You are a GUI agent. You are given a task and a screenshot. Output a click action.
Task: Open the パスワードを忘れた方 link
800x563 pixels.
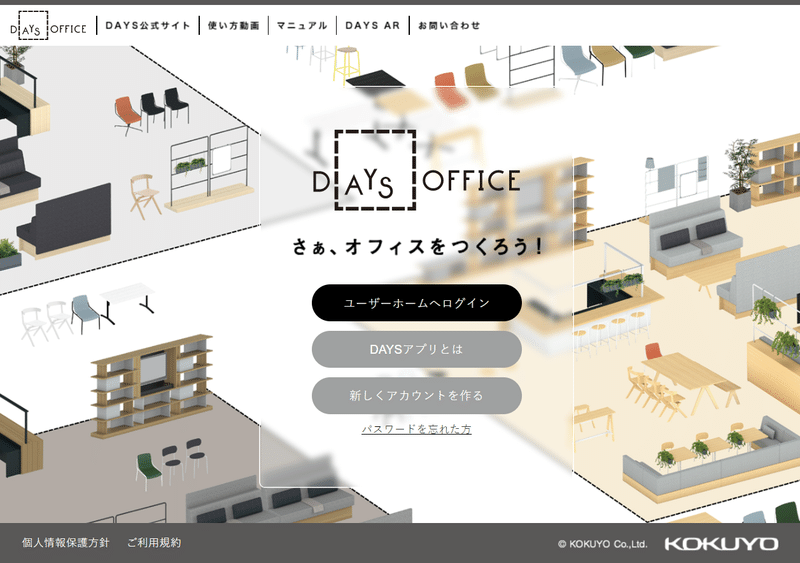click(416, 429)
